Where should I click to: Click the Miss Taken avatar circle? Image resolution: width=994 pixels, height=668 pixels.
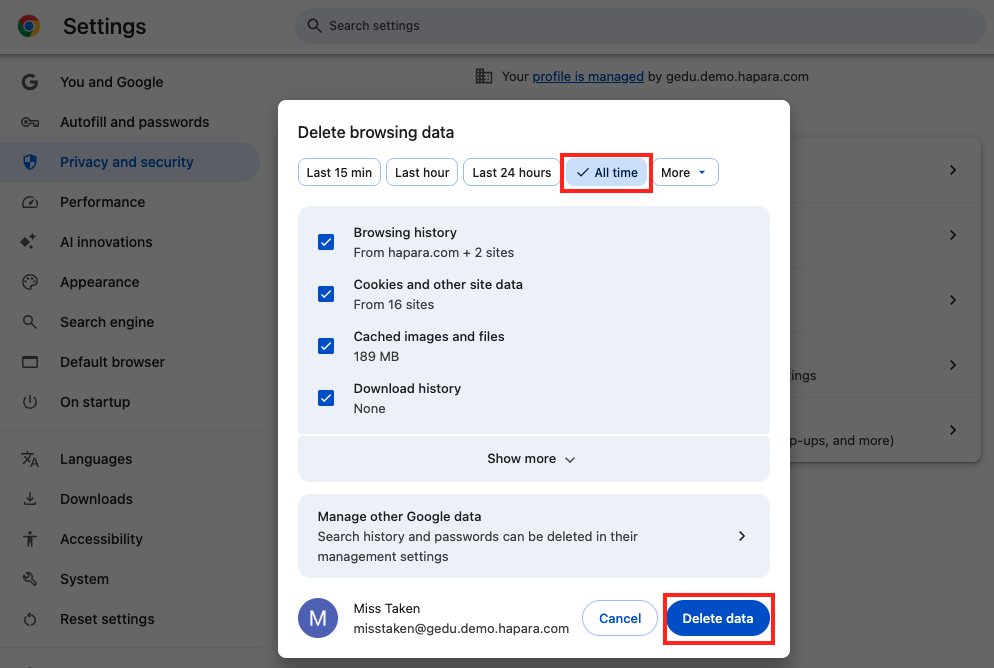pos(318,618)
